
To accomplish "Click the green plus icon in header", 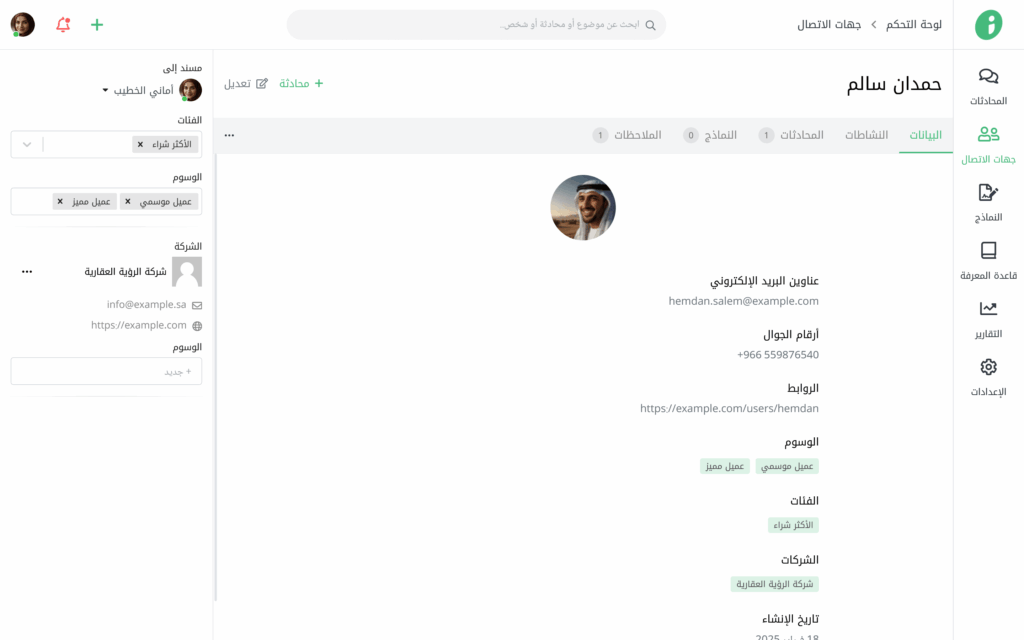I will click(97, 25).
